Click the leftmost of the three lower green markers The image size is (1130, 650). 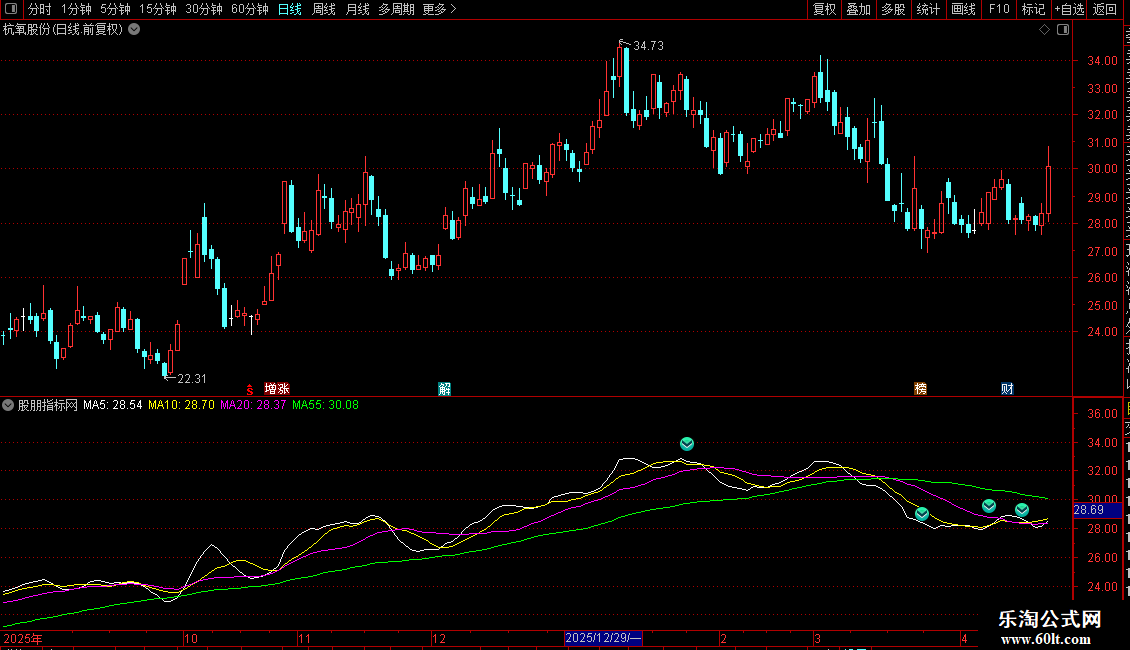coord(922,514)
